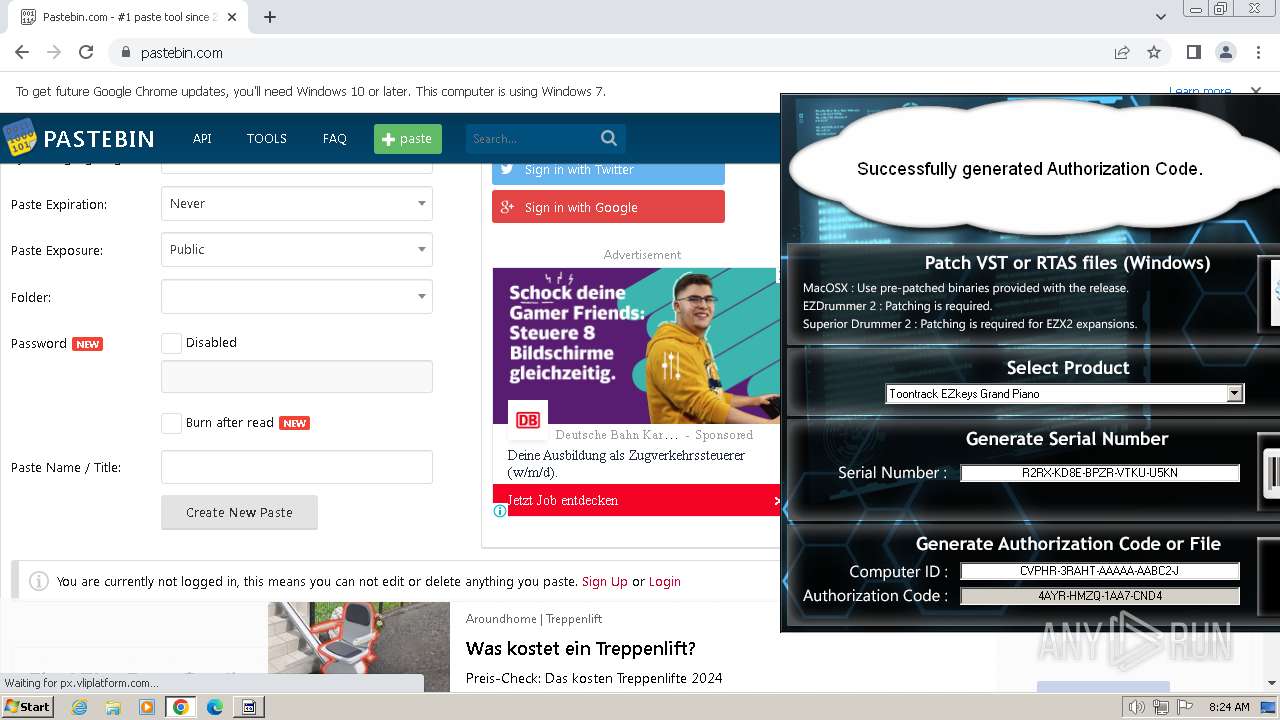Enable Burn after read checkbox
This screenshot has width=1280, height=720.
pos(172,423)
